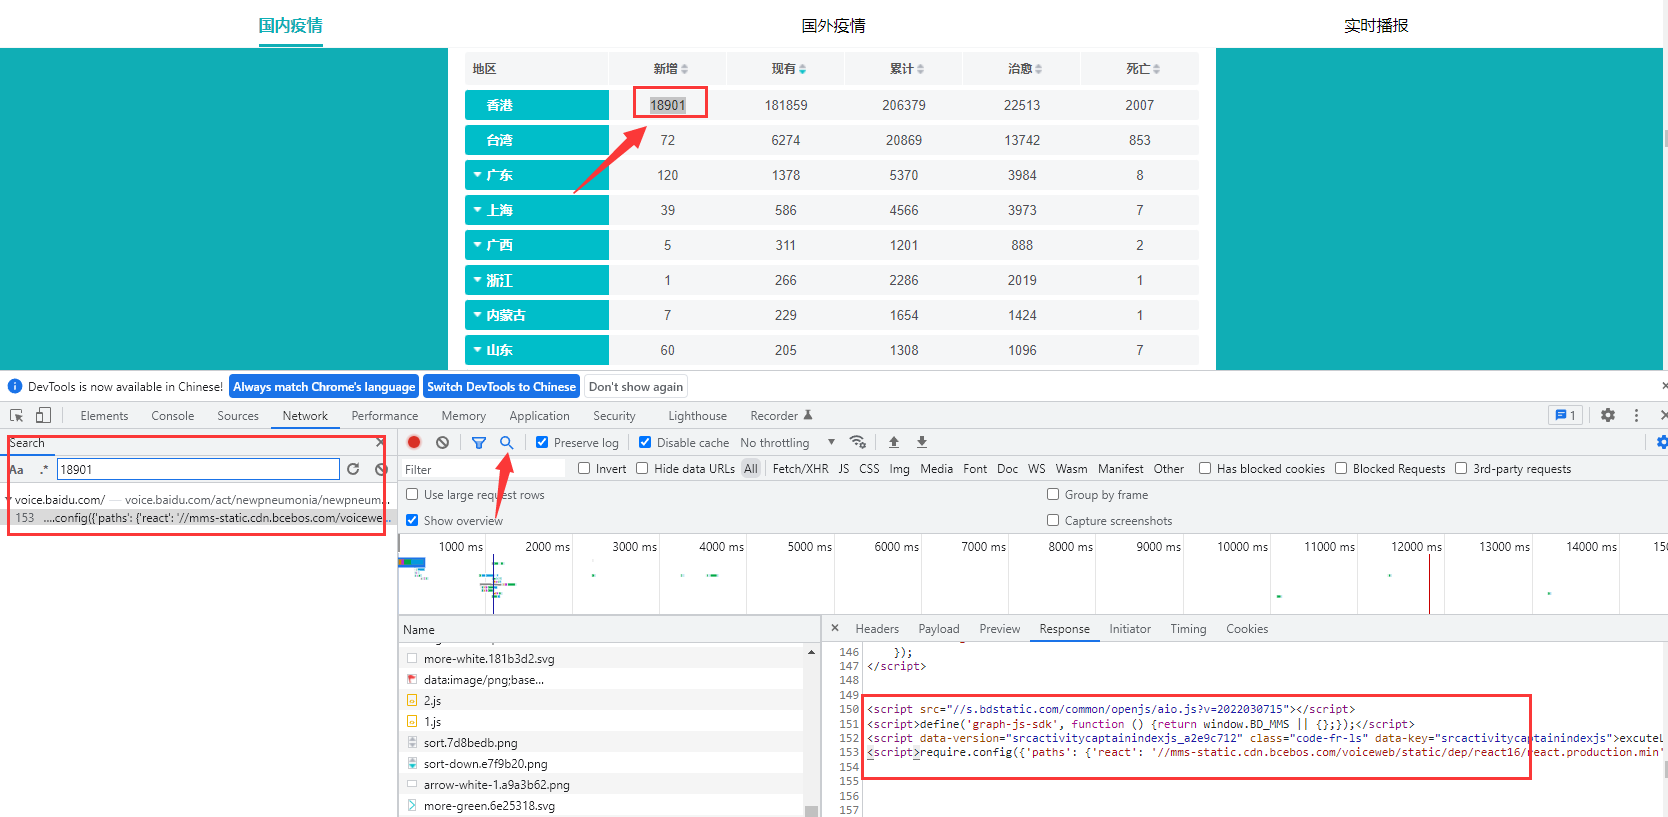Clear search results in Search pane
Screen dimensions: 1668x817
[381, 469]
